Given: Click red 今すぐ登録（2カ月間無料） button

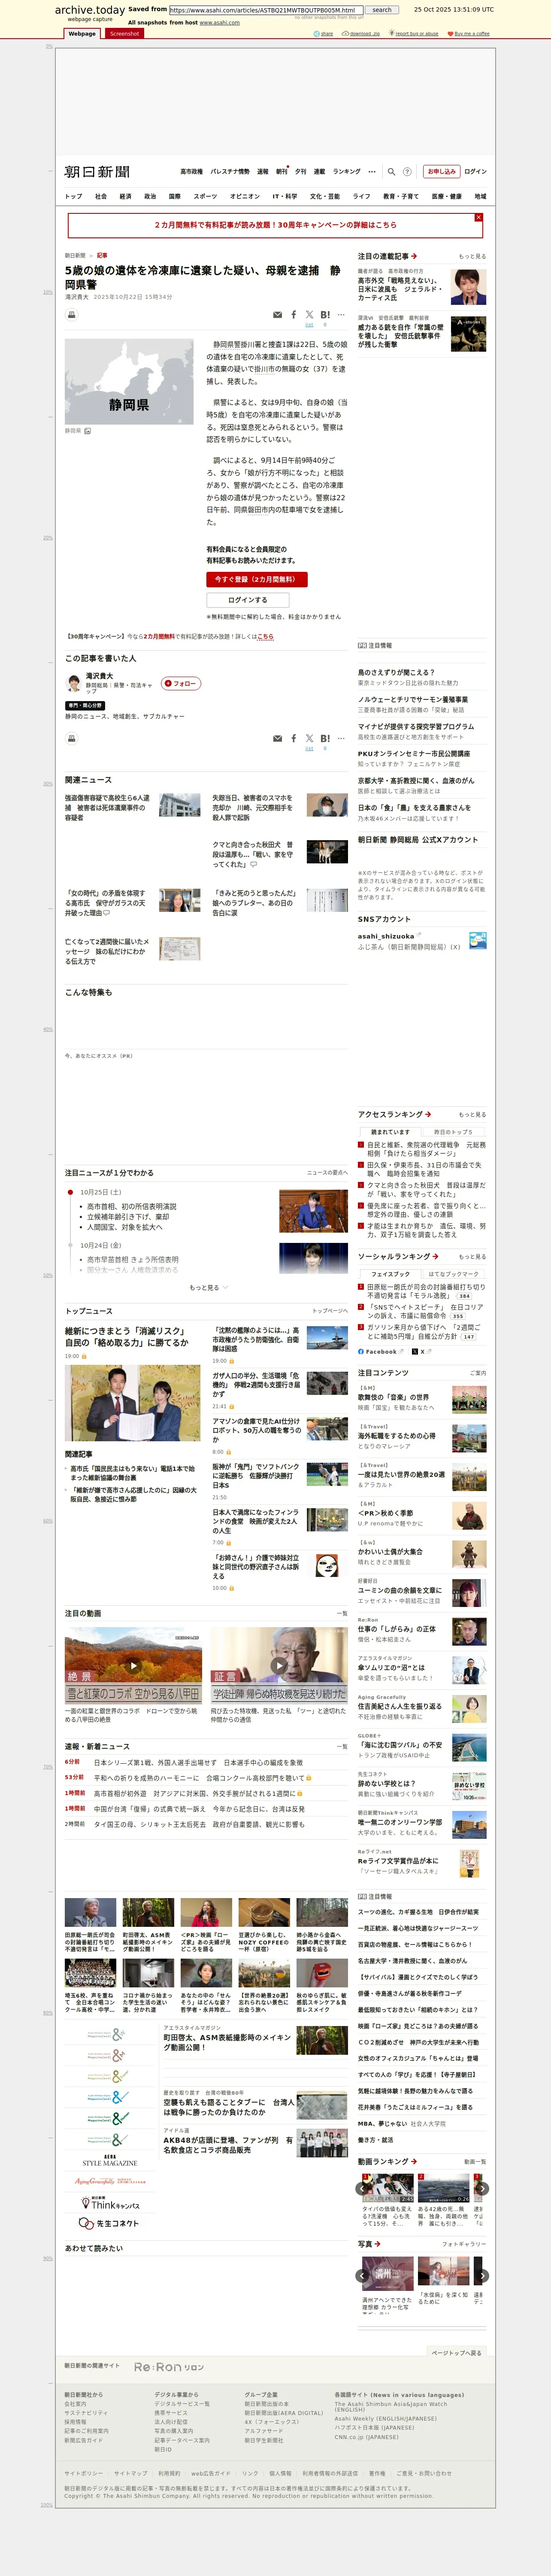Looking at the screenshot, I should tap(257, 579).
